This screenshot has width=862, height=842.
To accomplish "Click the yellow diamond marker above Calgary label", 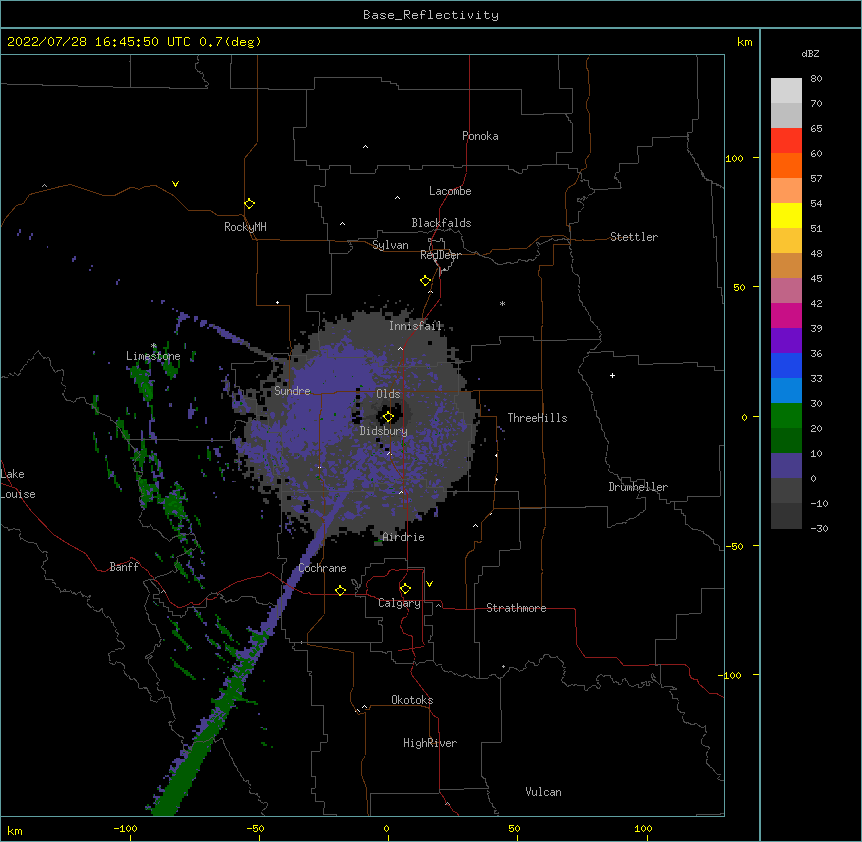I will click(x=405, y=589).
